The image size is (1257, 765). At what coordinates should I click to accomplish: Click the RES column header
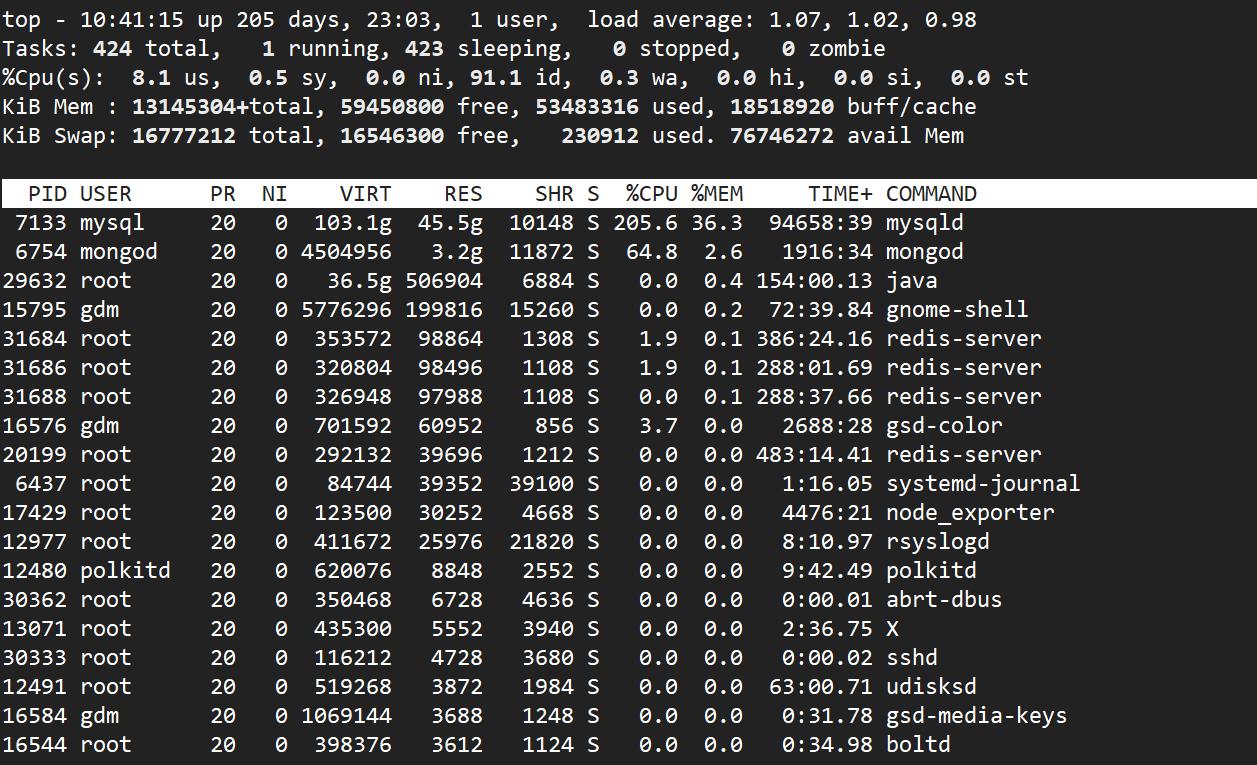tap(463, 194)
